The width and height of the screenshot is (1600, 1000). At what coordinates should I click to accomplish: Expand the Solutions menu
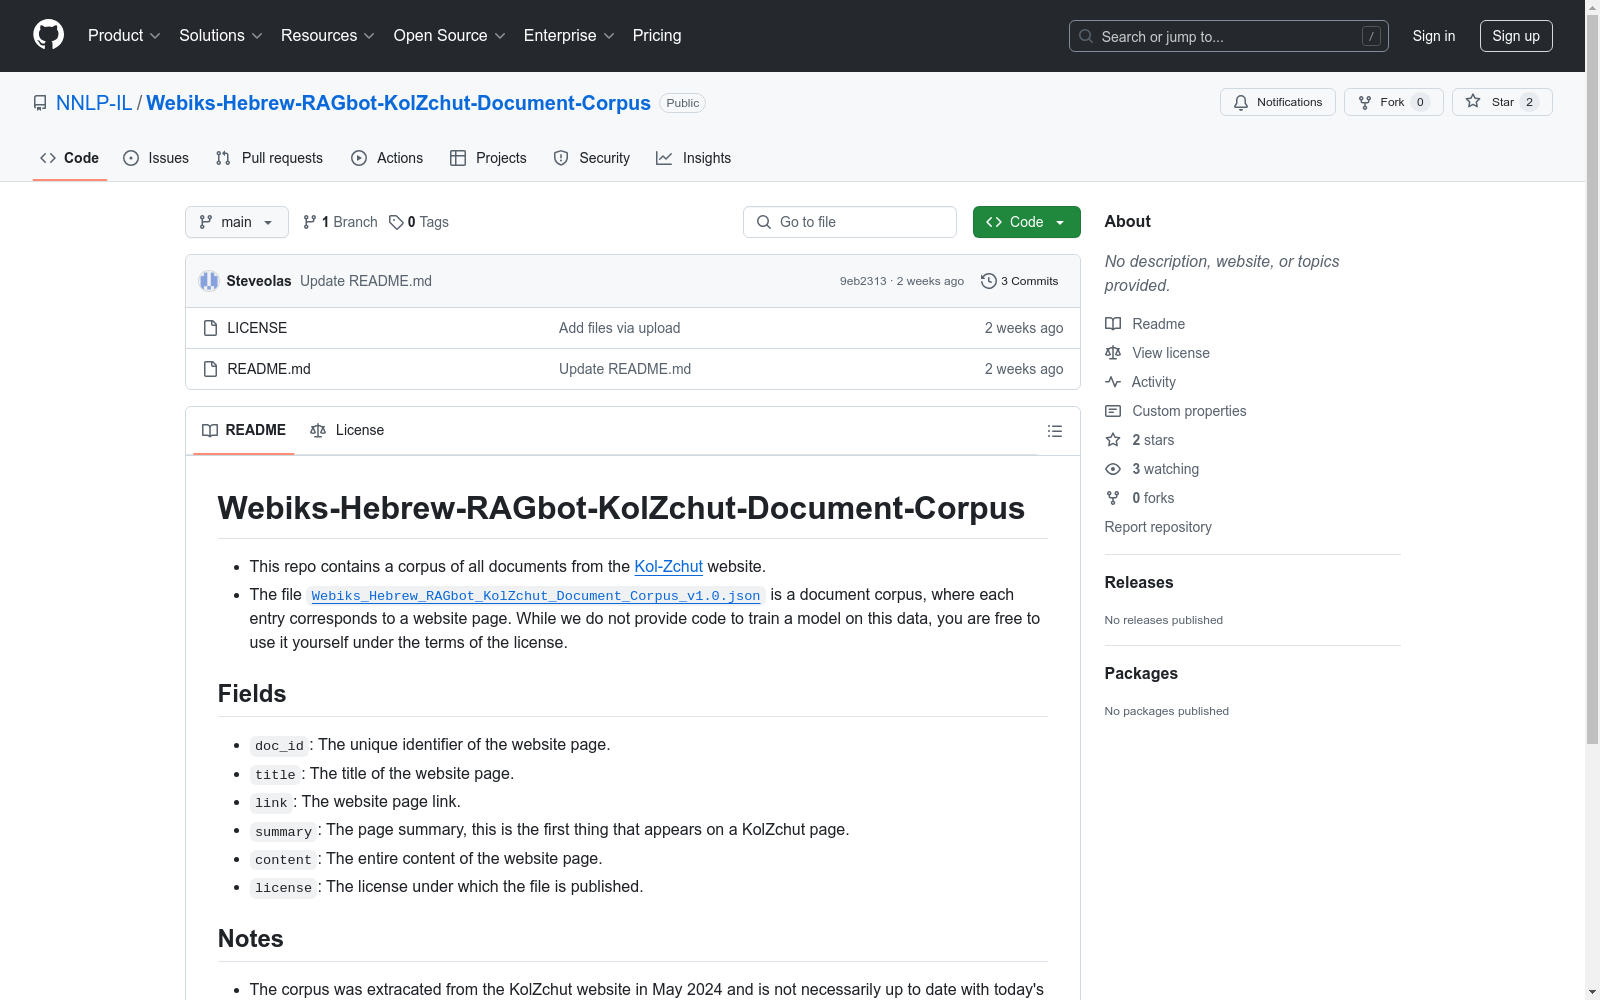220,36
